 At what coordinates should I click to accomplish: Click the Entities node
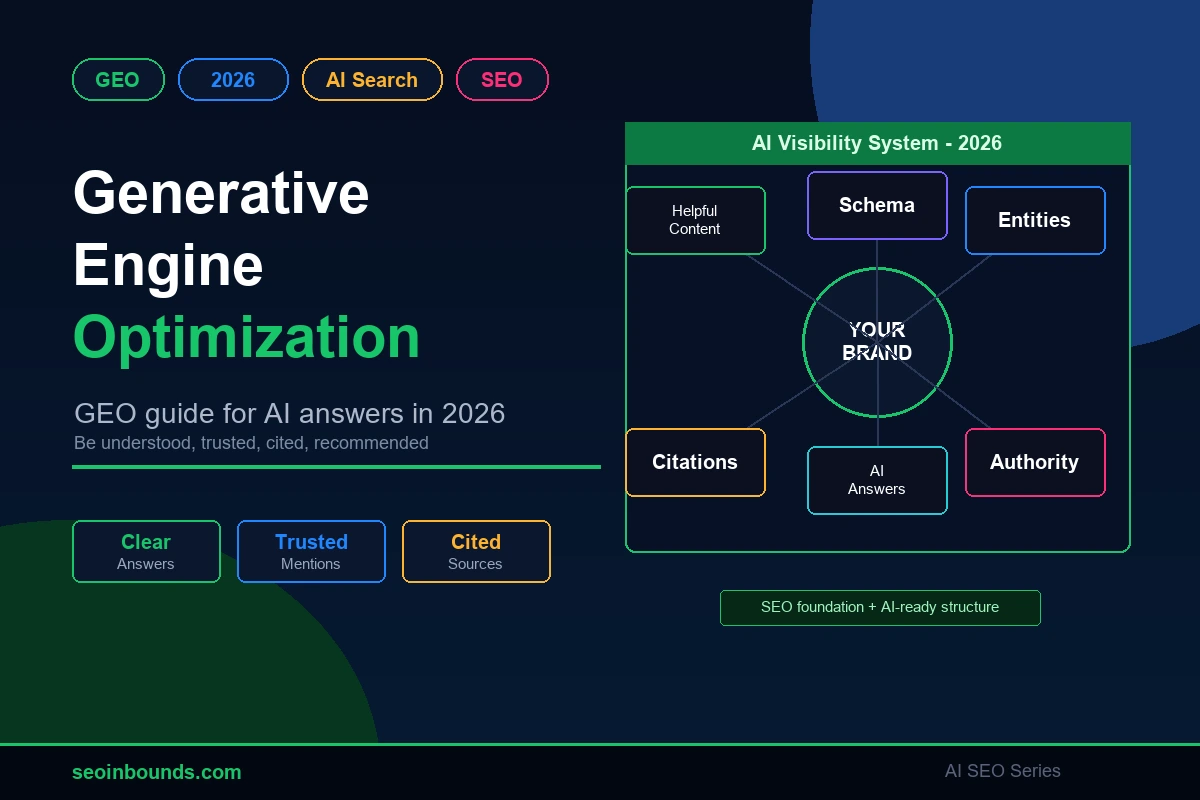click(1035, 220)
